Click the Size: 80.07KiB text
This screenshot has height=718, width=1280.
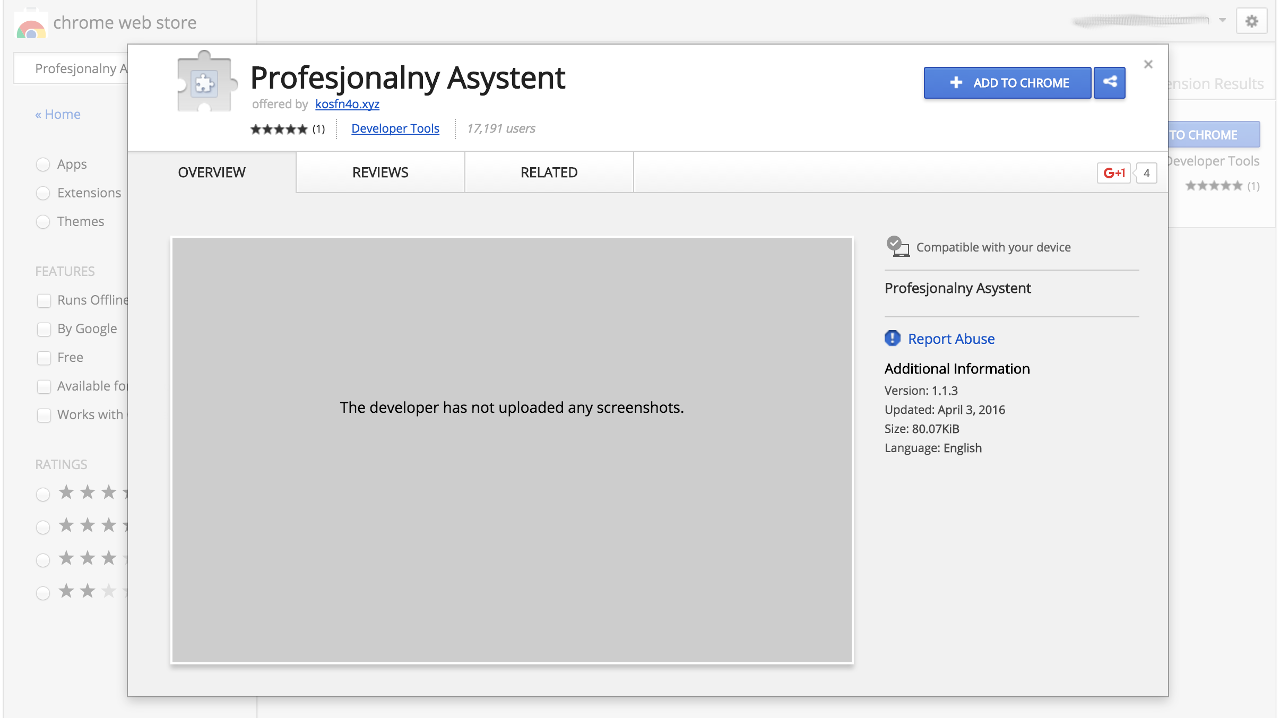click(x=922, y=429)
